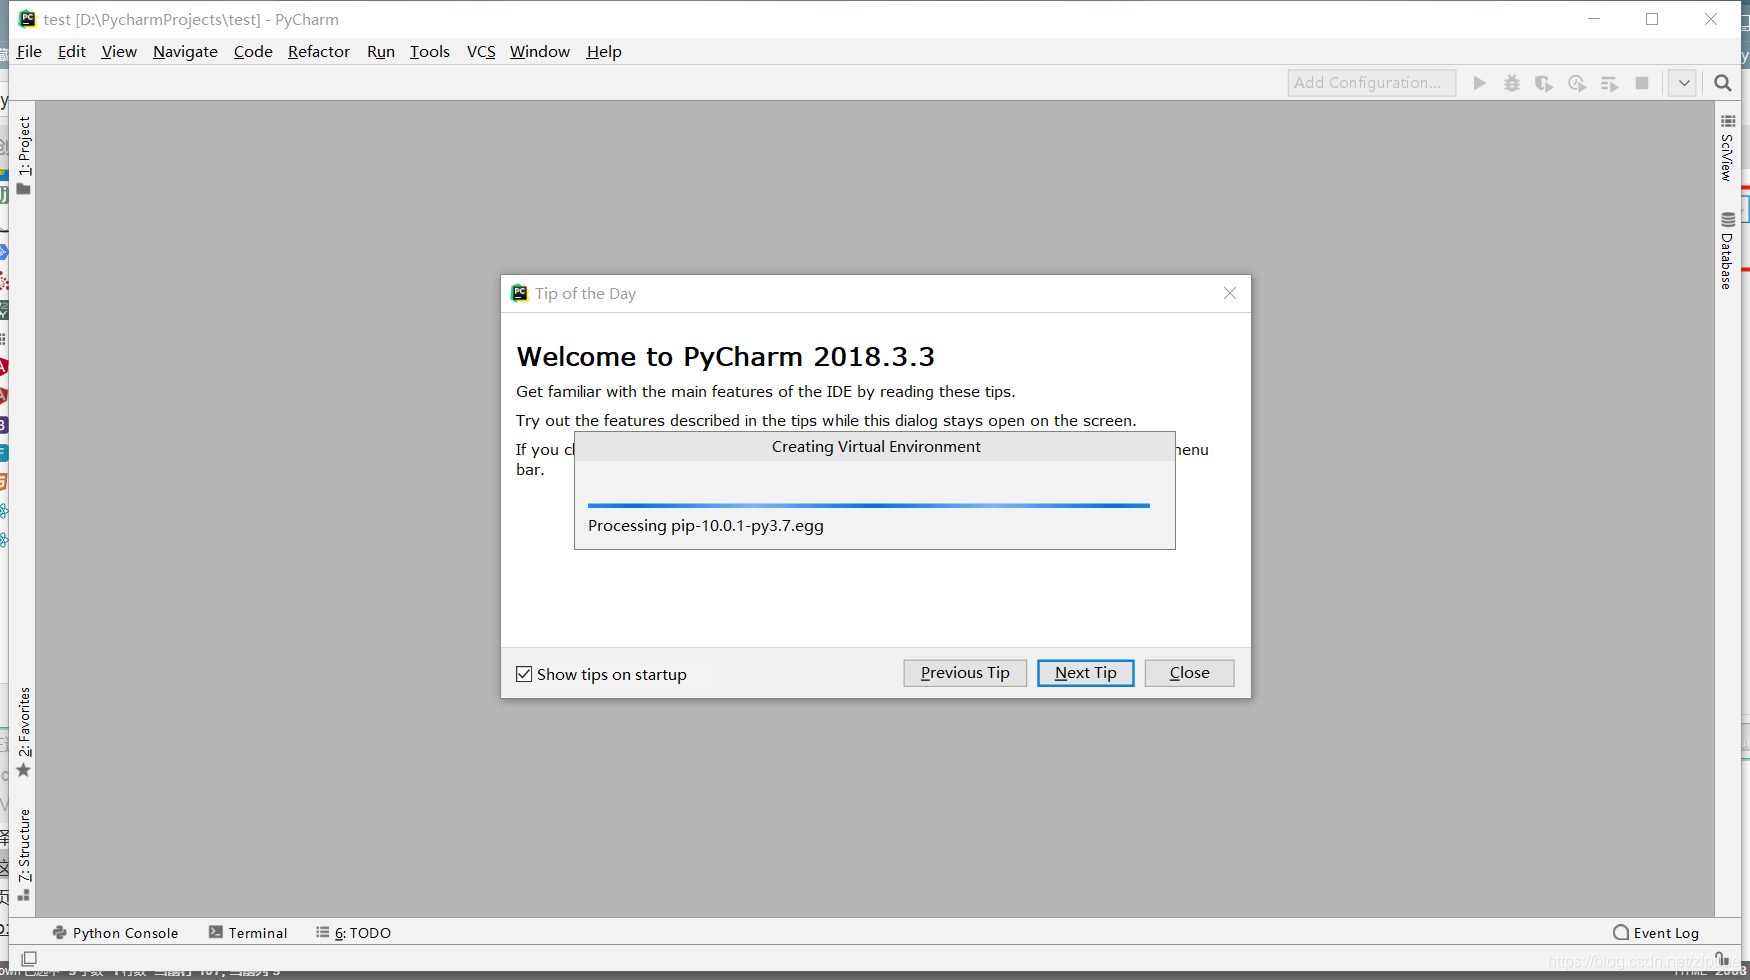Click the Previous Tip button

tap(965, 673)
